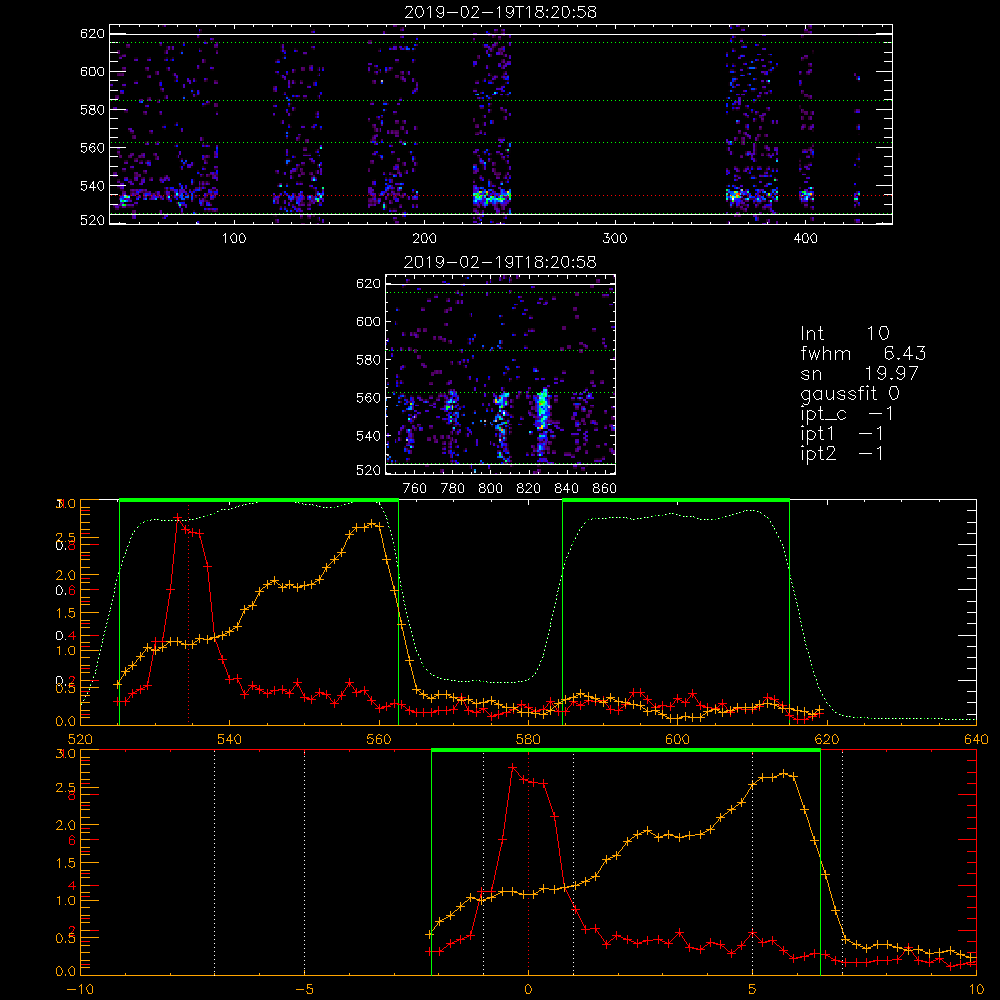
Task: Select the 'ipt_c -1' readout
Action: pyautogui.click(x=847, y=415)
